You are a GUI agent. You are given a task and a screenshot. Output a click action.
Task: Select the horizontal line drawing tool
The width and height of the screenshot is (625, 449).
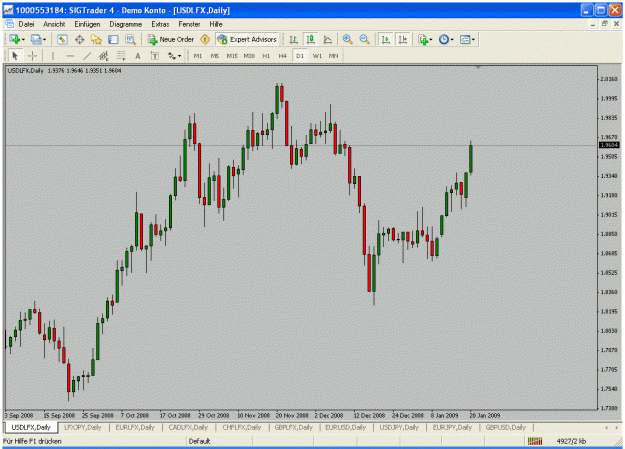[70, 56]
